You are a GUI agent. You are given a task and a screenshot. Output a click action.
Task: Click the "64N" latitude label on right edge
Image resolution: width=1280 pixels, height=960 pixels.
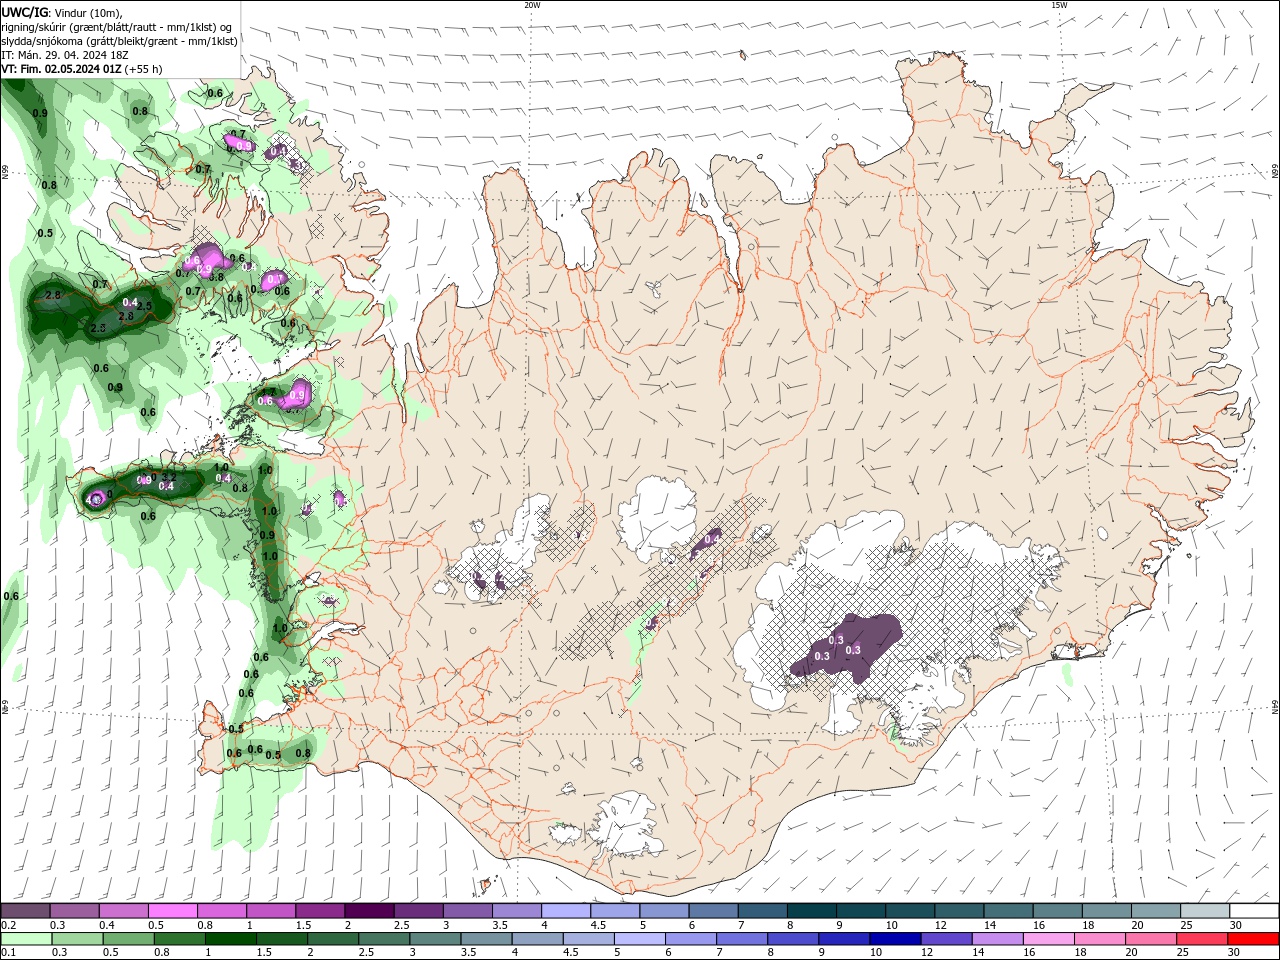1275,707
